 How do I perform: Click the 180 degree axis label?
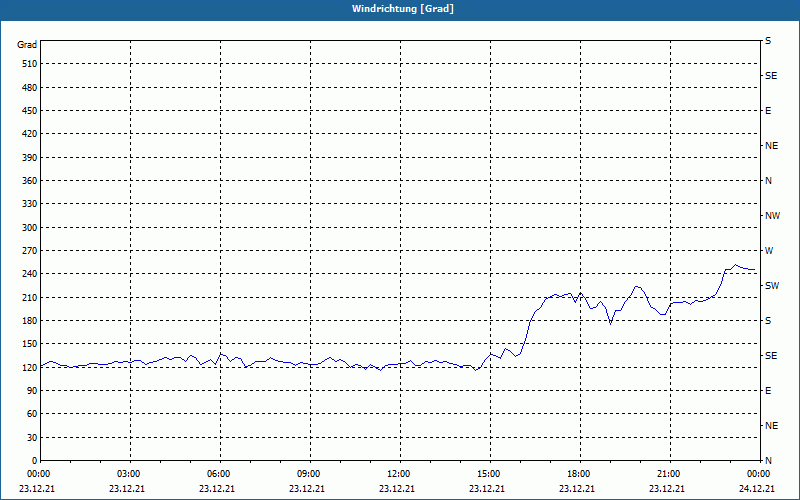tap(30, 320)
